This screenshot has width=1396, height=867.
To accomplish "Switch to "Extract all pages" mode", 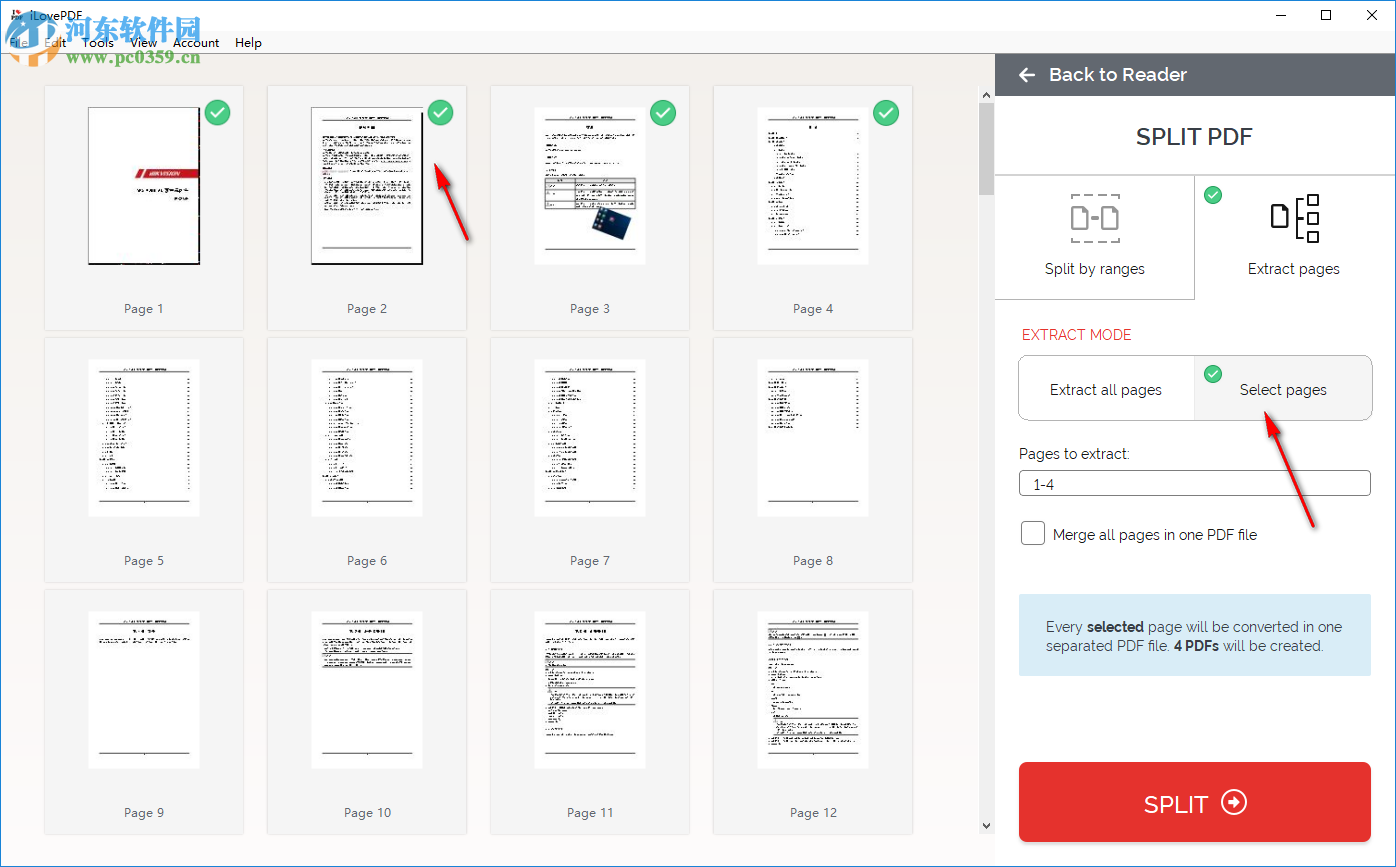I will (x=1105, y=388).
